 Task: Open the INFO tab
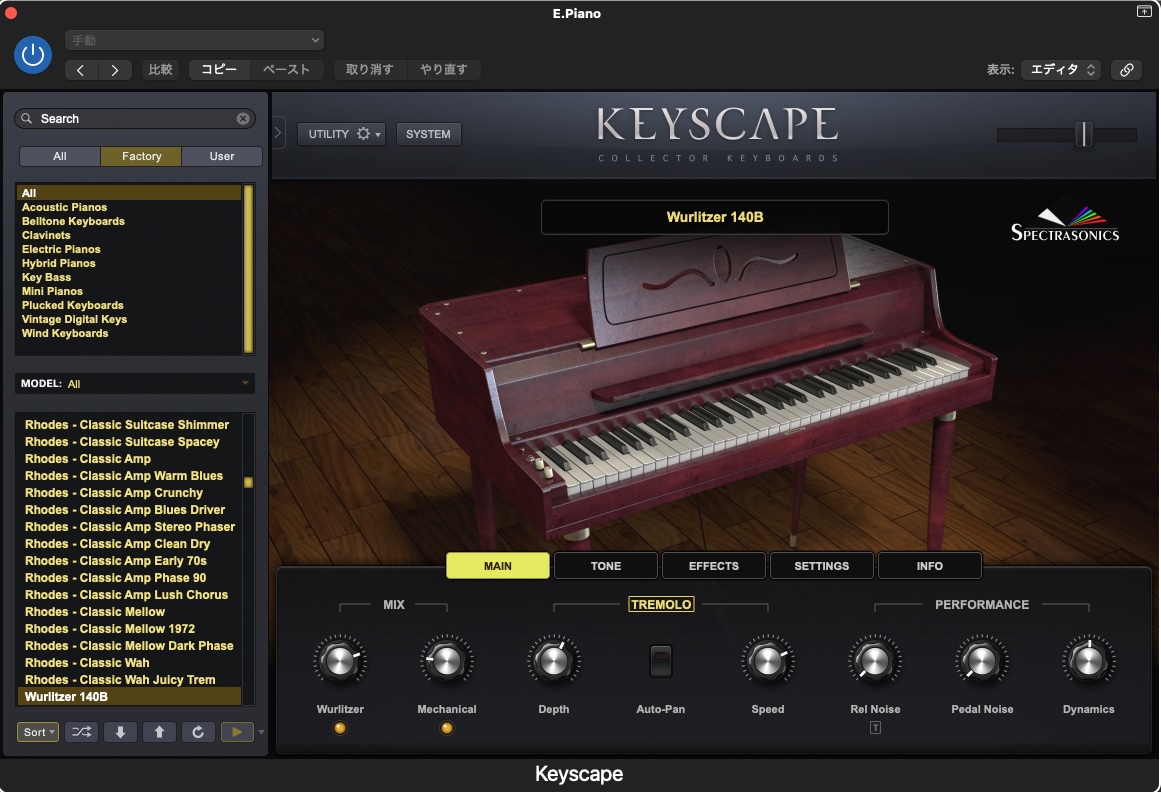coord(930,566)
